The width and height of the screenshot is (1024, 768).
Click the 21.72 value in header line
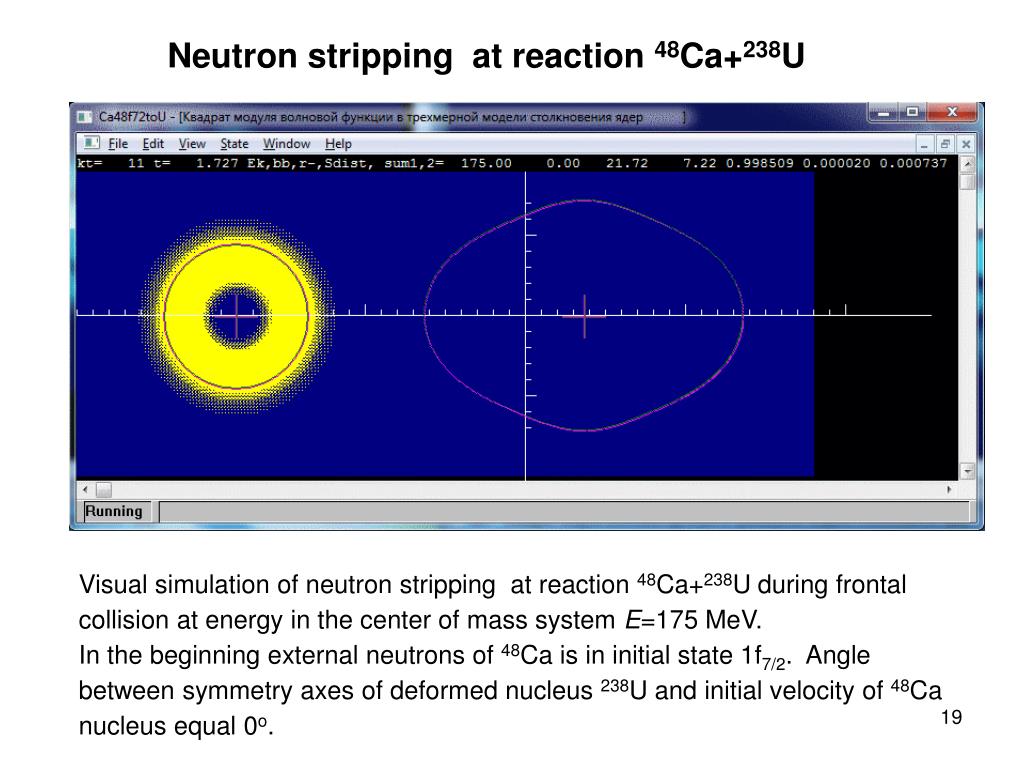(x=626, y=163)
